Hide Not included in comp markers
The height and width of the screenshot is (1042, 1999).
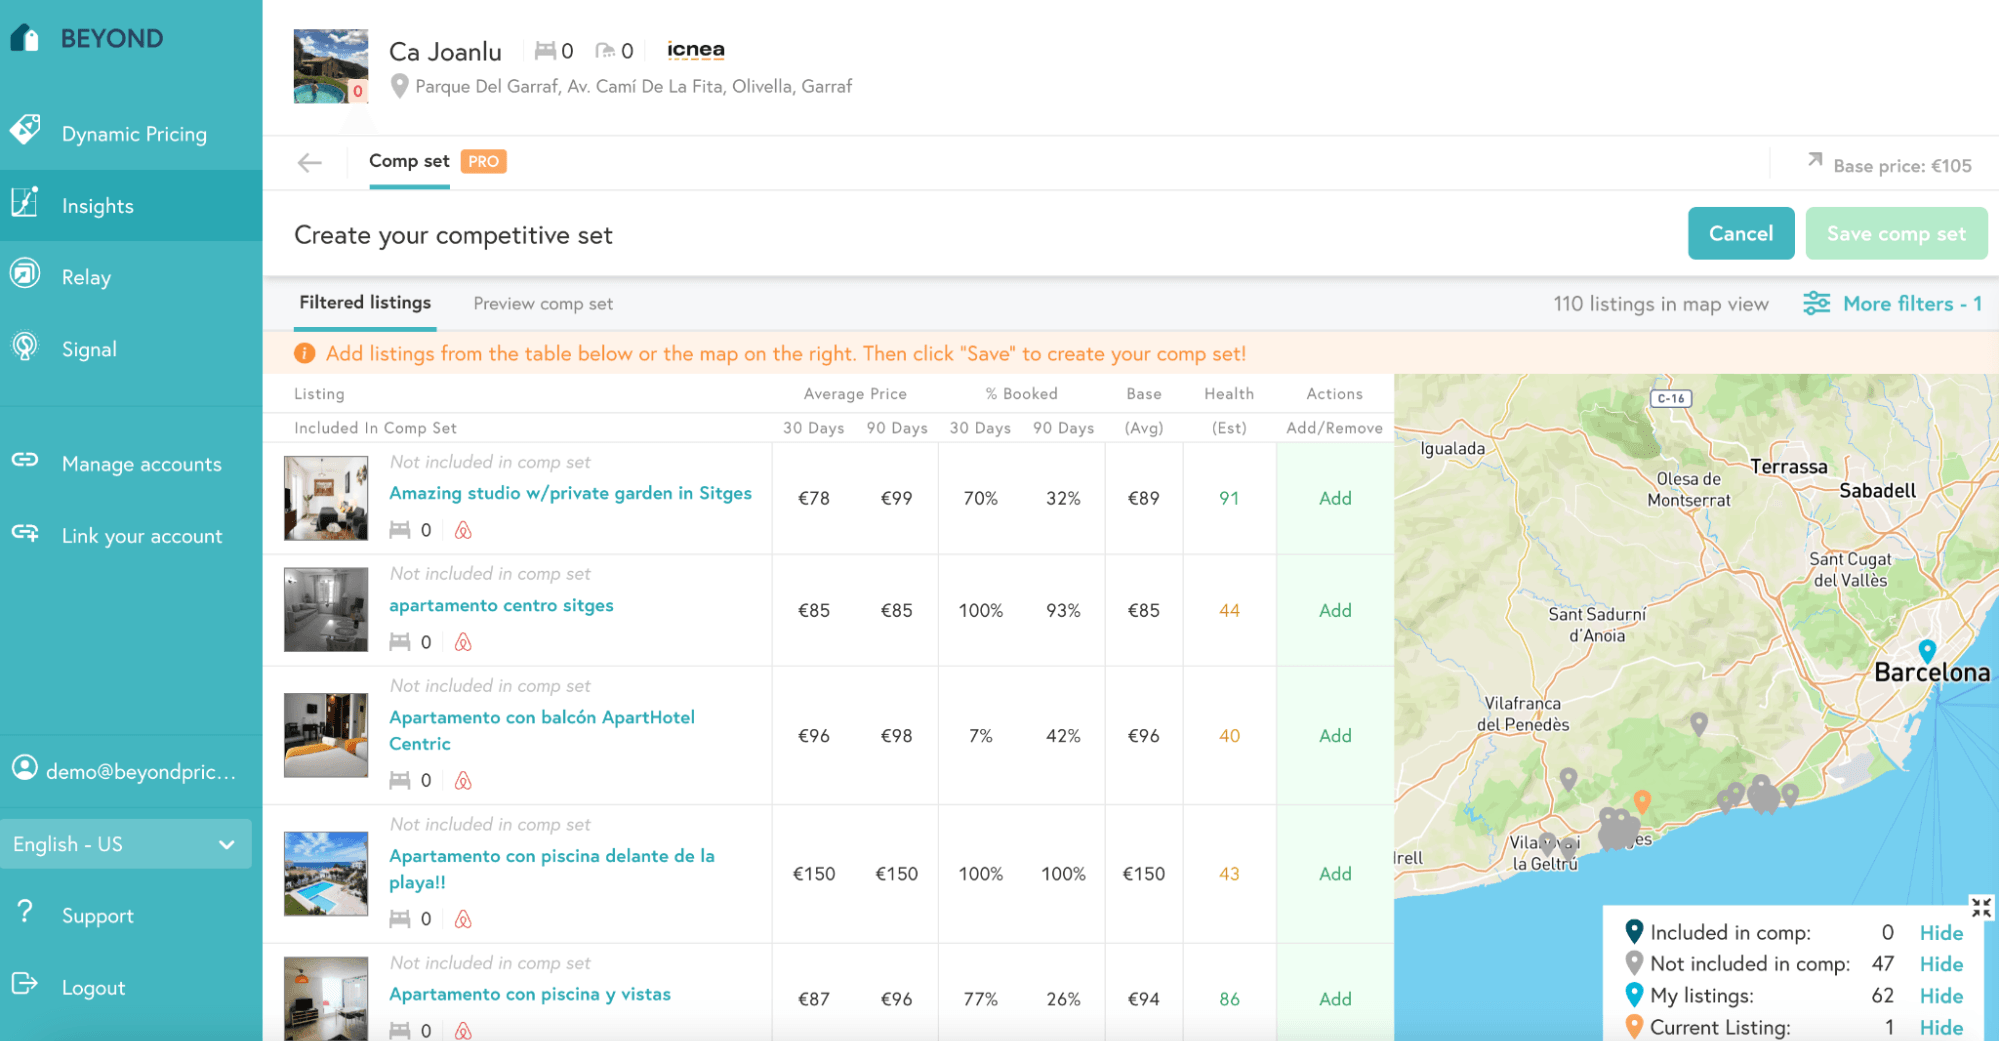tap(1940, 964)
